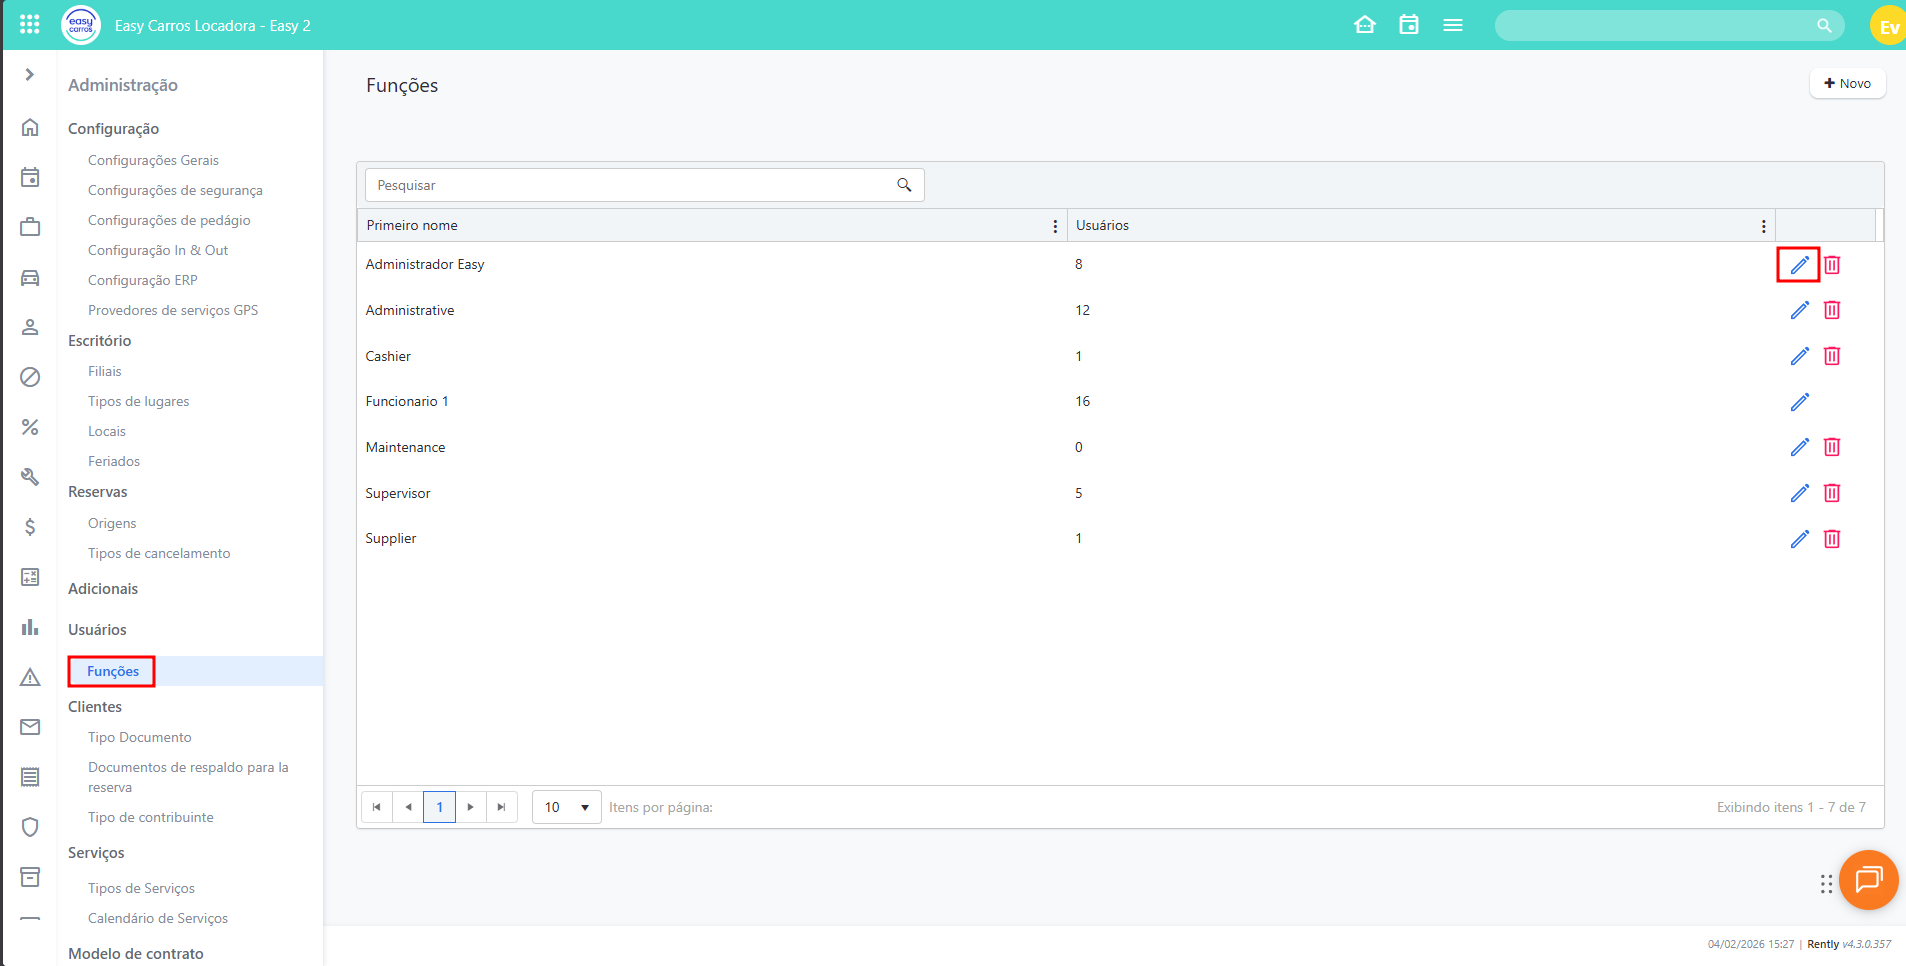Expand the collapsed sidebar with chevron

click(30, 75)
